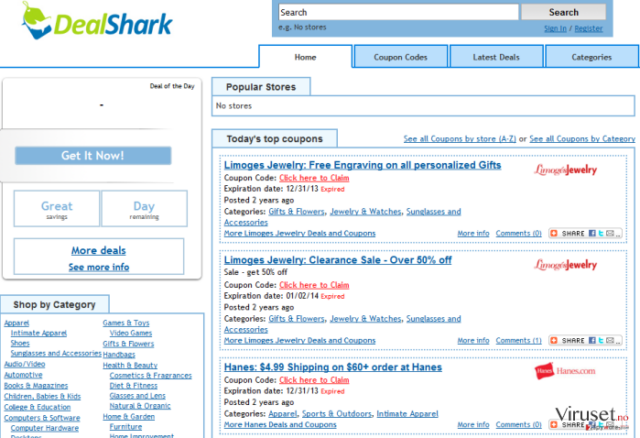Open Natural & Organic category
This screenshot has width=640, height=438.
pyautogui.click(x=140, y=406)
